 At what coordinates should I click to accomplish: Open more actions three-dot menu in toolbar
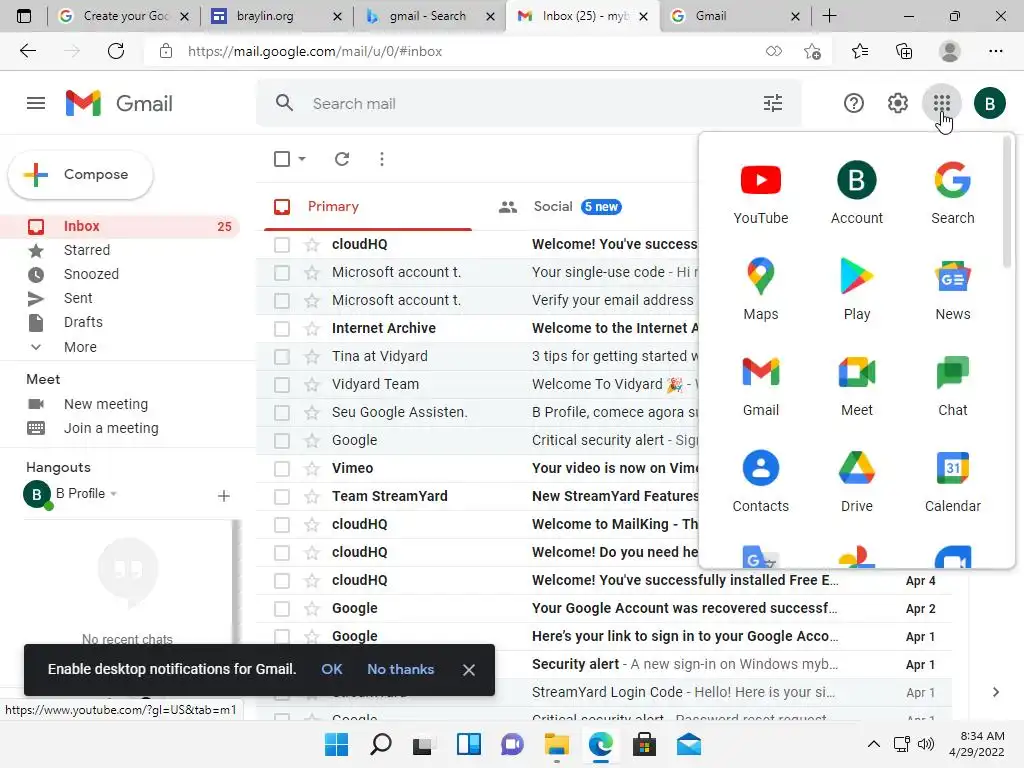tap(381, 159)
